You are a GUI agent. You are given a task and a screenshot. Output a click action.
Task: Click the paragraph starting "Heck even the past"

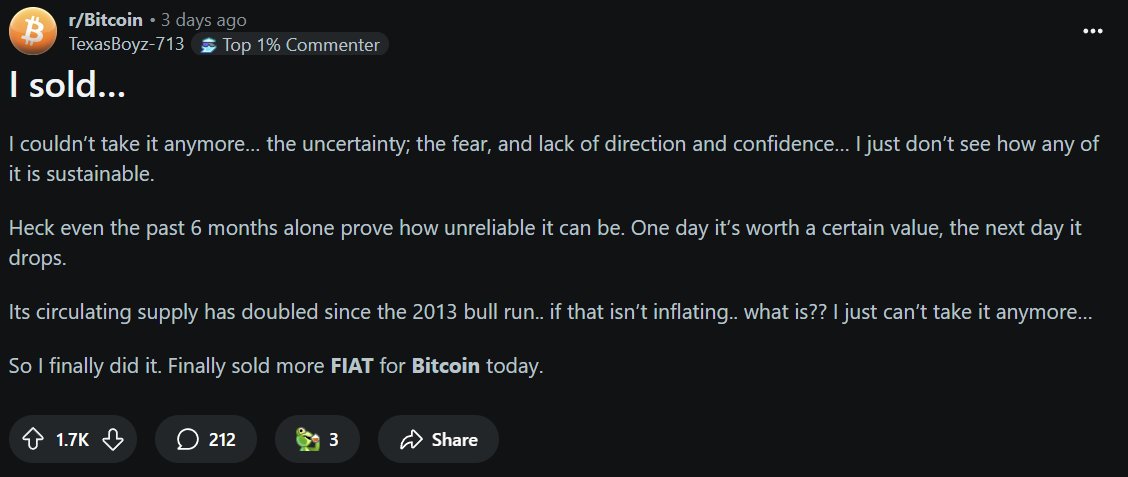pos(545,243)
